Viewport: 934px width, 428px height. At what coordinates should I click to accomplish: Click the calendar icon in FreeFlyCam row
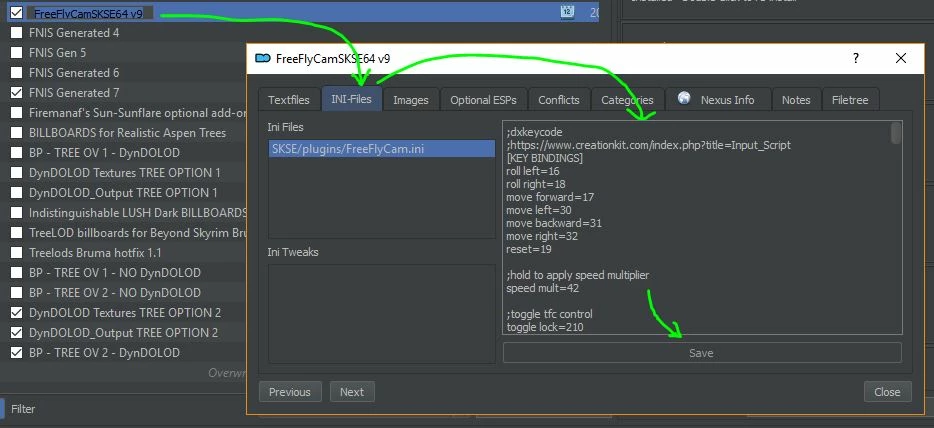[567, 13]
